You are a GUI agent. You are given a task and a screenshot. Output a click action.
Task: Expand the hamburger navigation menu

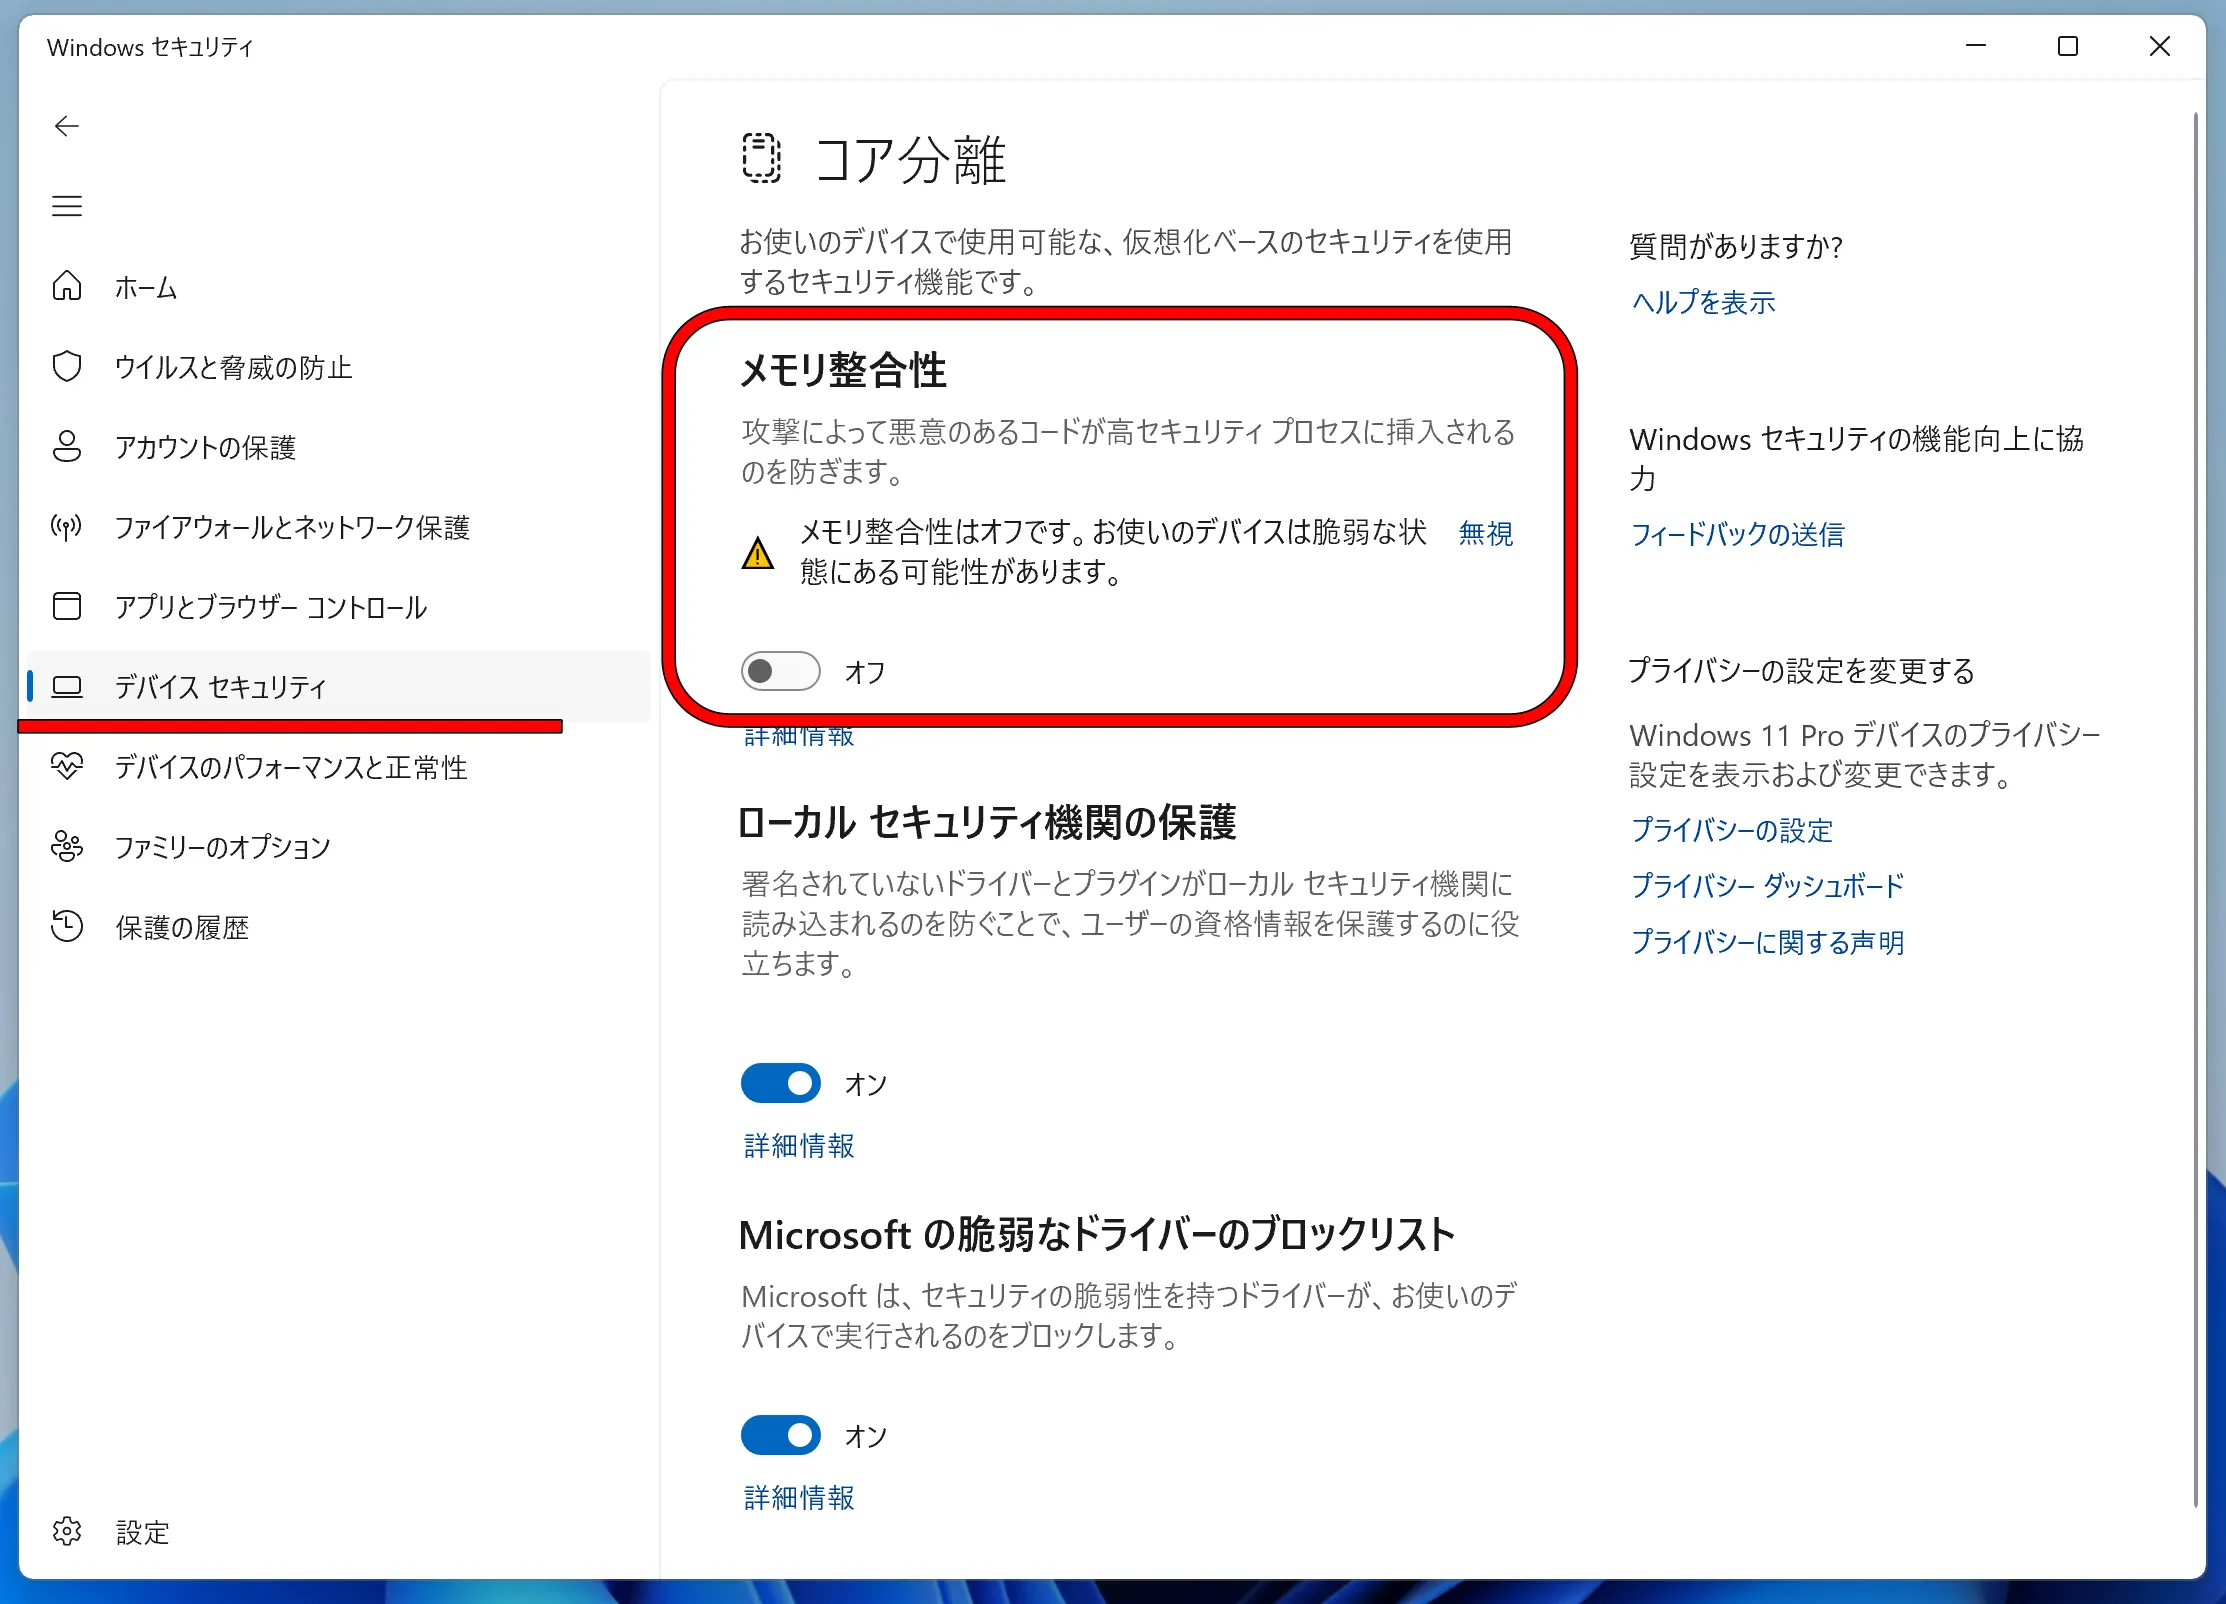(66, 206)
